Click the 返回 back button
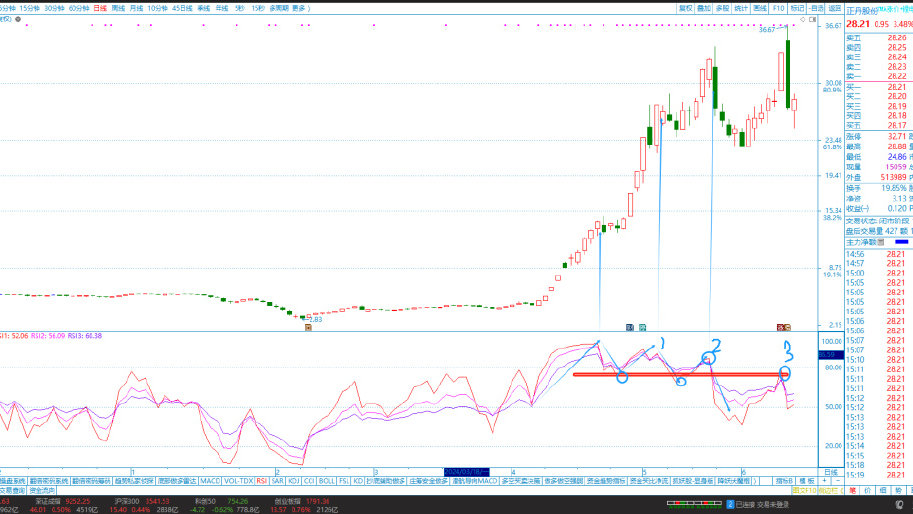 tap(835, 7)
